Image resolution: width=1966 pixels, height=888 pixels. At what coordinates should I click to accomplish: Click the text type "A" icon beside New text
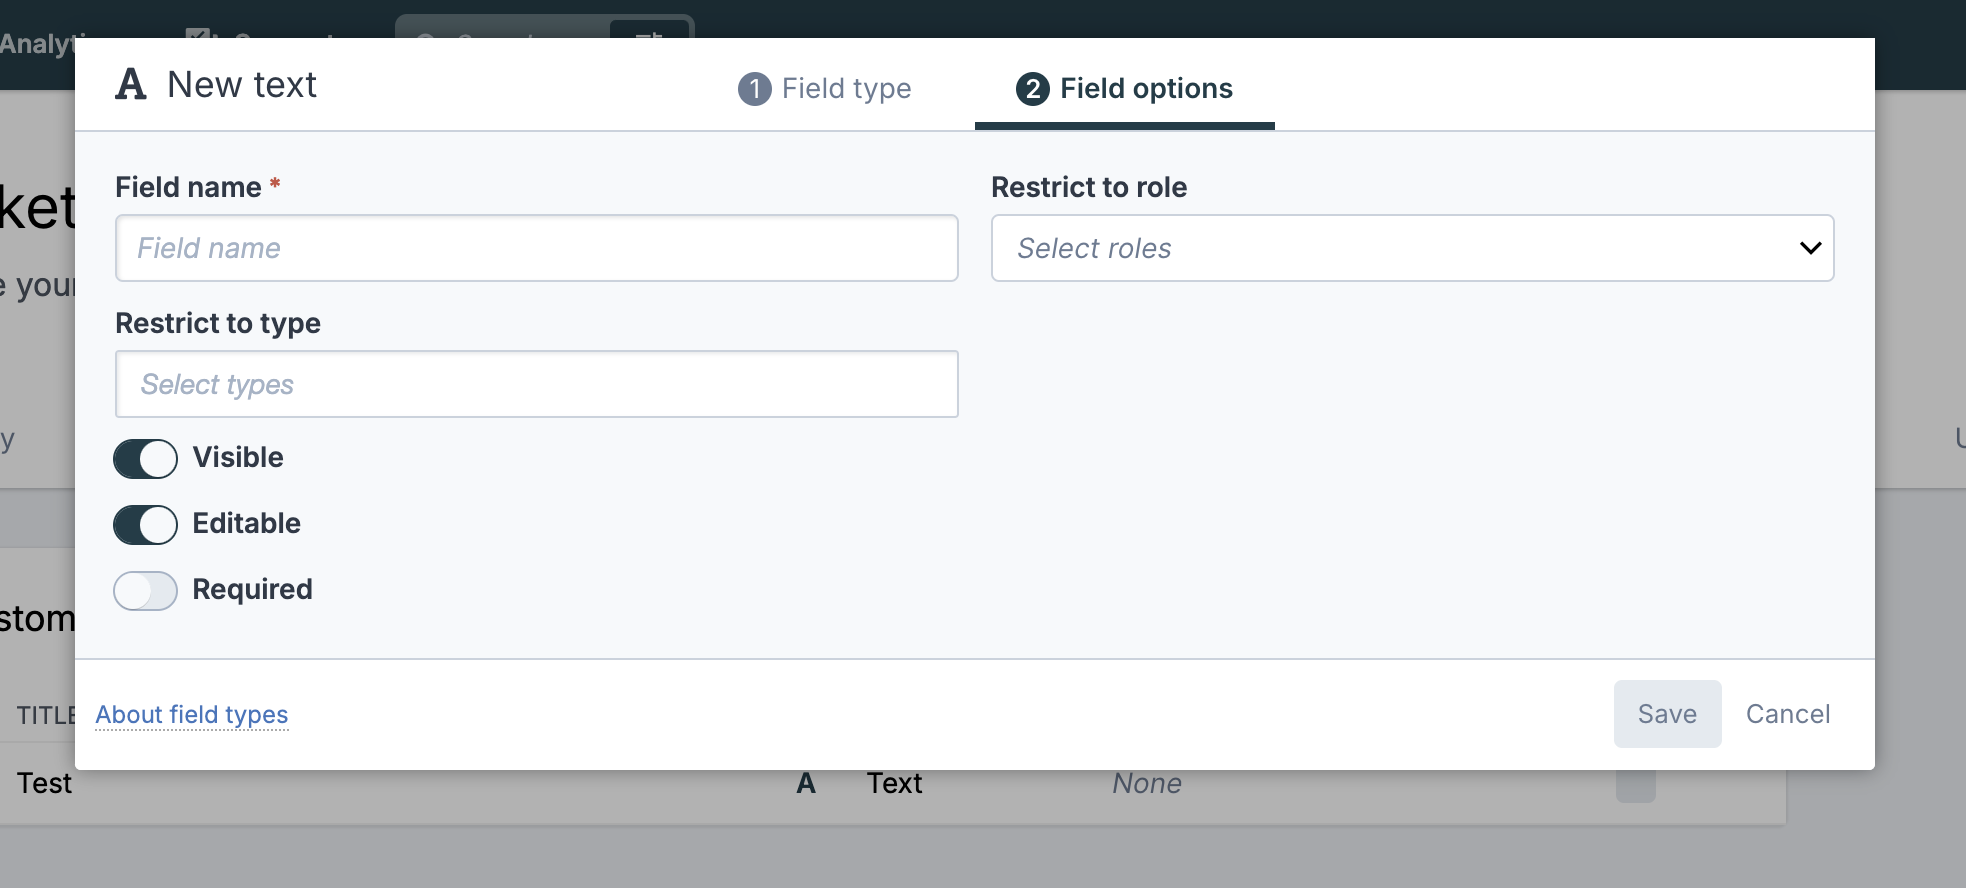[131, 84]
